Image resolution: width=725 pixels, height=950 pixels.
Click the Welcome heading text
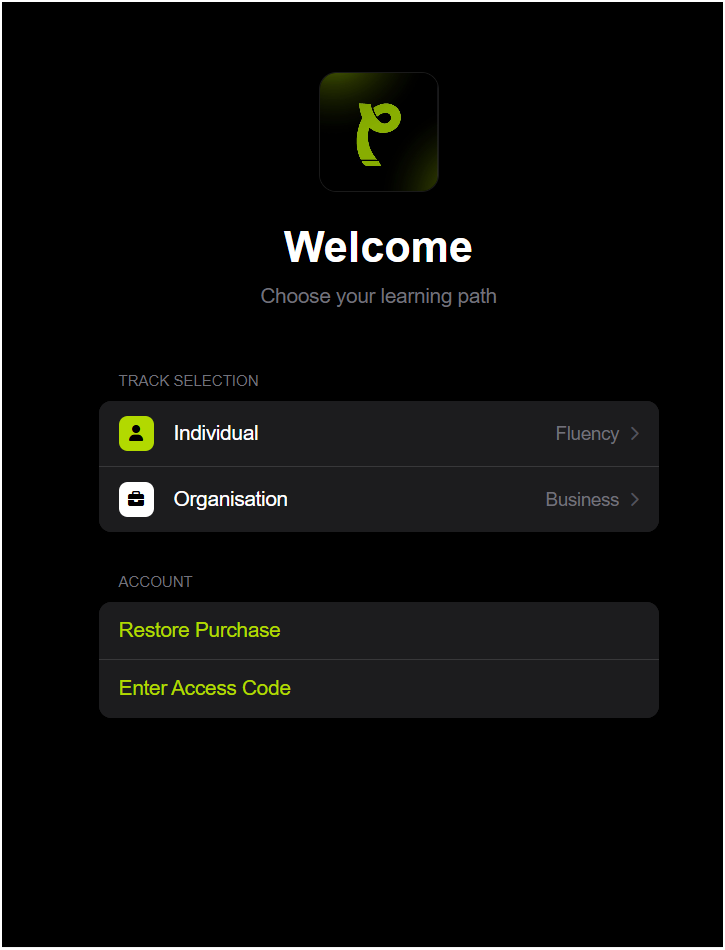point(379,247)
